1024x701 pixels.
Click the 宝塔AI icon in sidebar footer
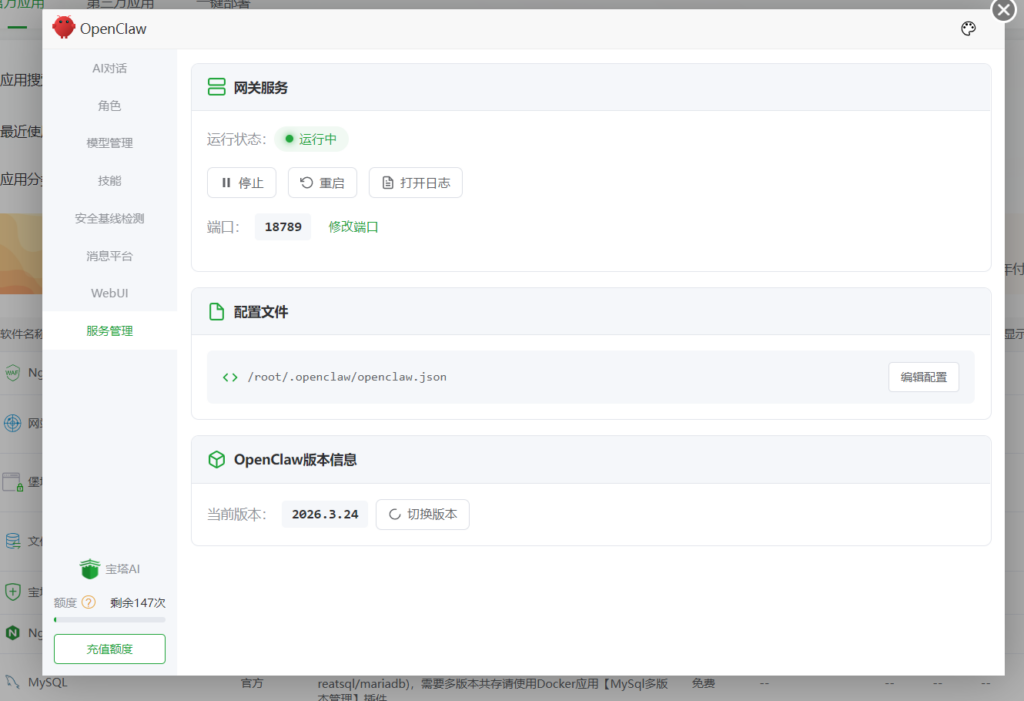pyautogui.click(x=89, y=568)
